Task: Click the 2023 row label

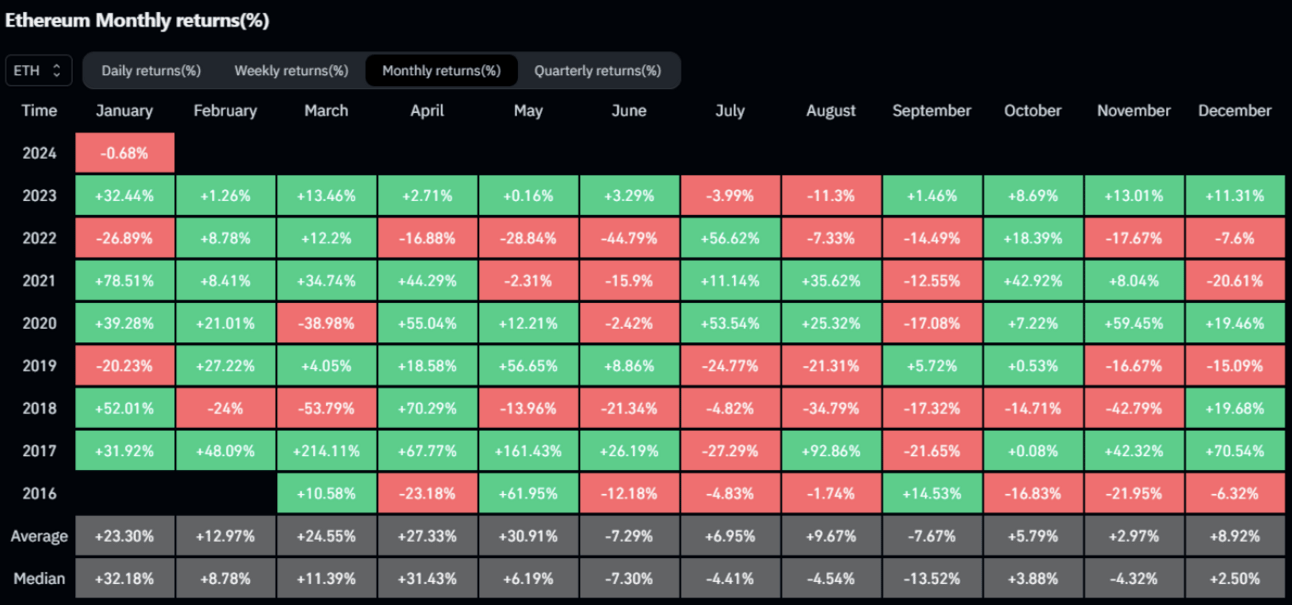Action: click(x=39, y=196)
